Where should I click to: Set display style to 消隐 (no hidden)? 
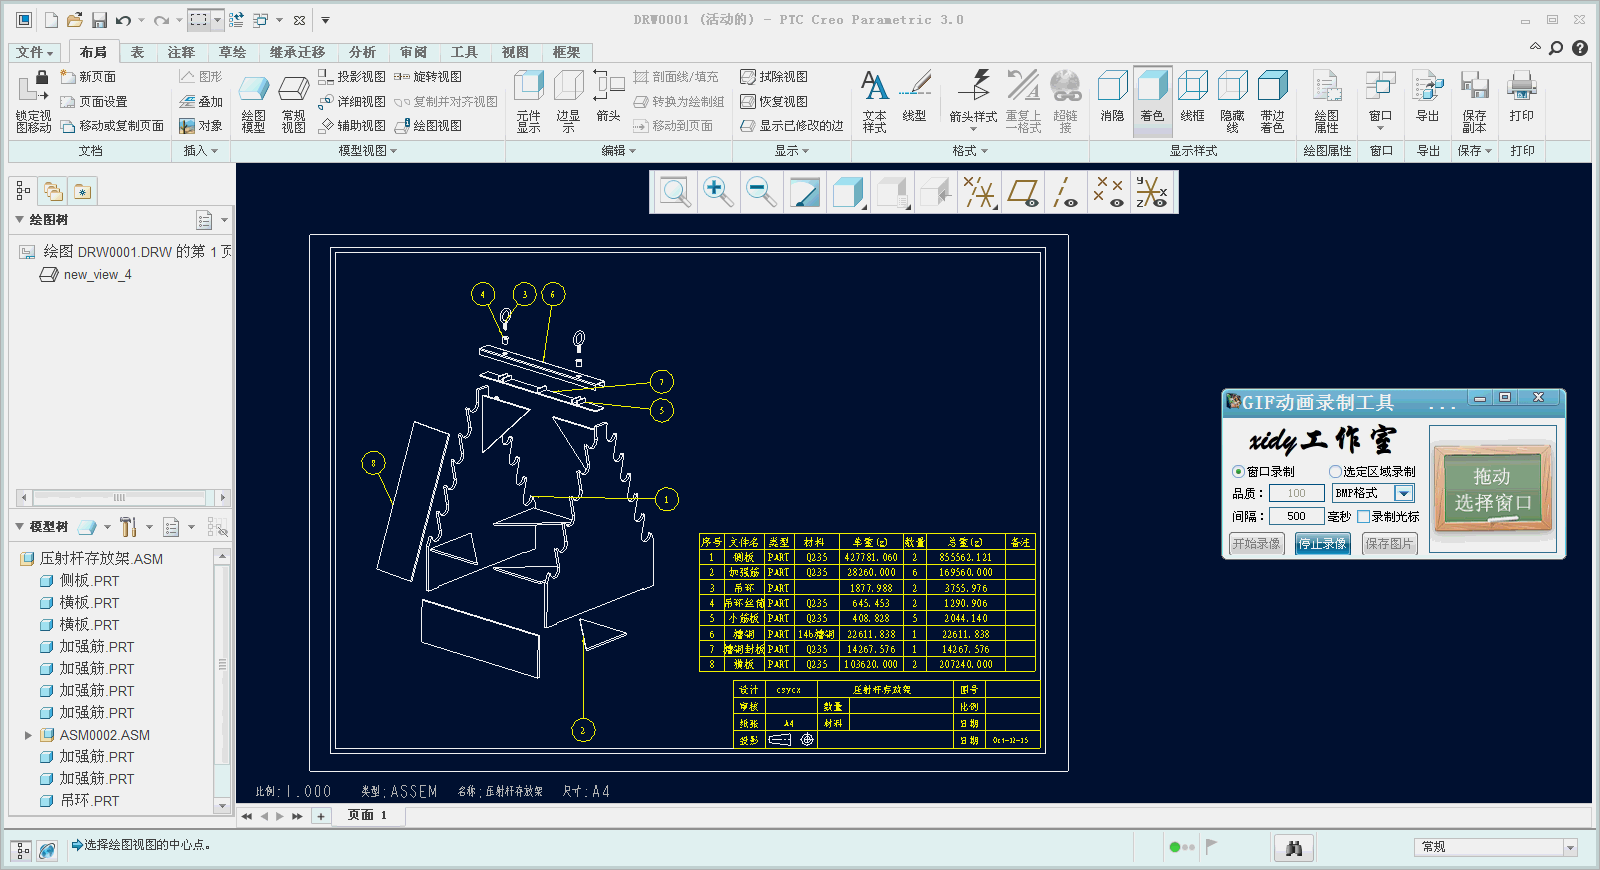point(1112,98)
